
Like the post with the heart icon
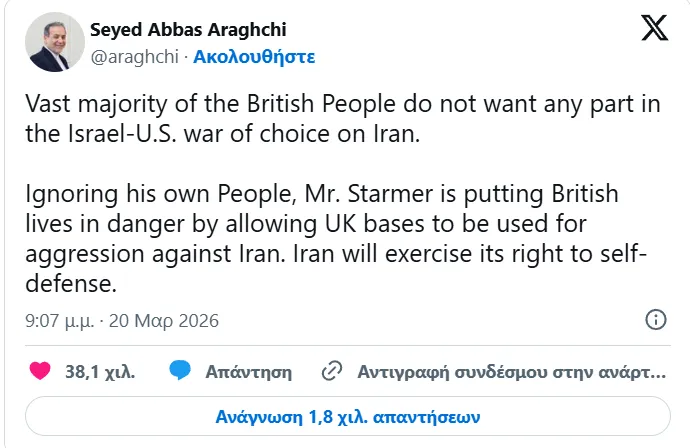coord(40,372)
